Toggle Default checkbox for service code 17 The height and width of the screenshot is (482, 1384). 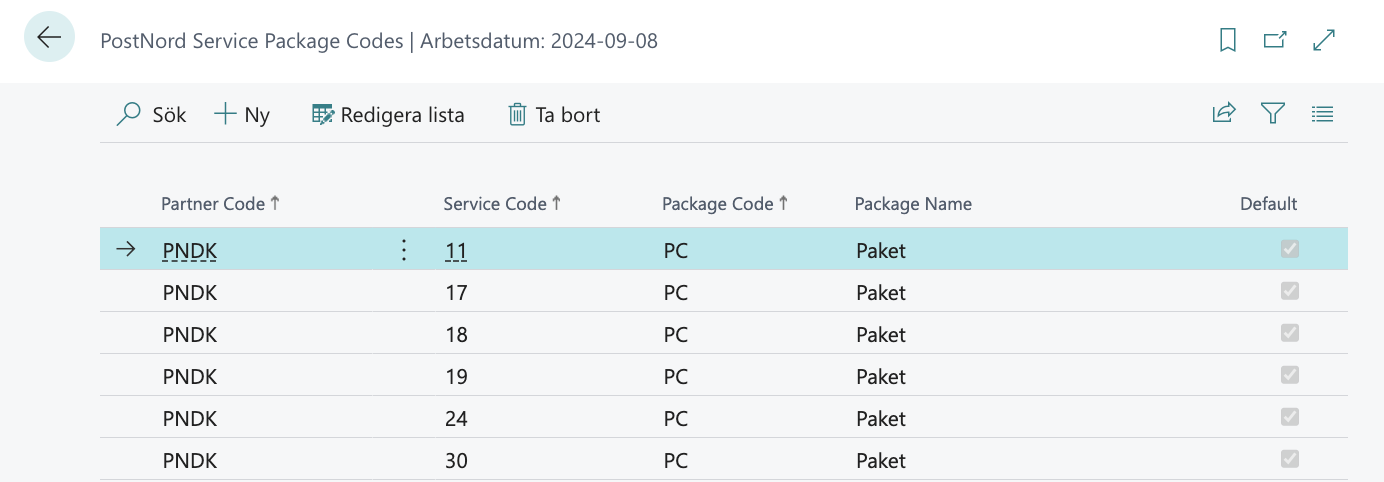(x=1290, y=291)
